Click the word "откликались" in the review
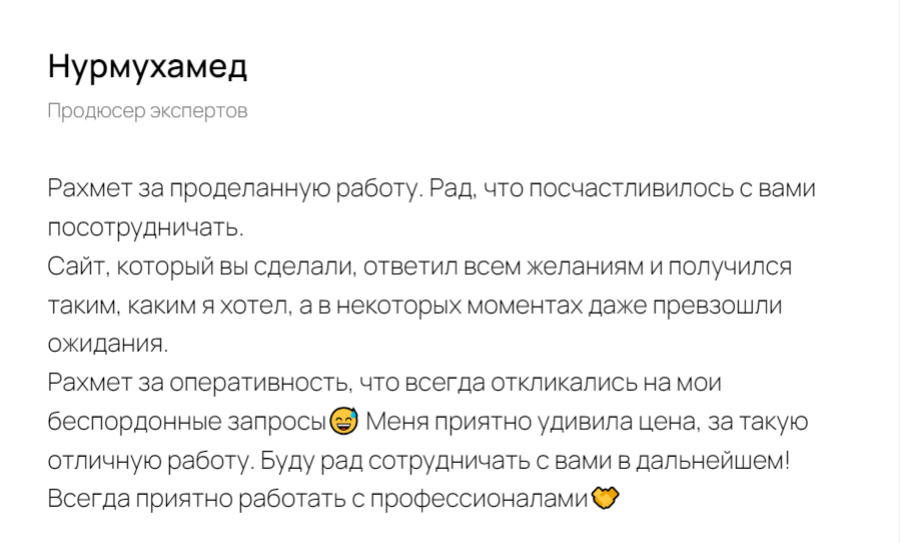 (576, 383)
